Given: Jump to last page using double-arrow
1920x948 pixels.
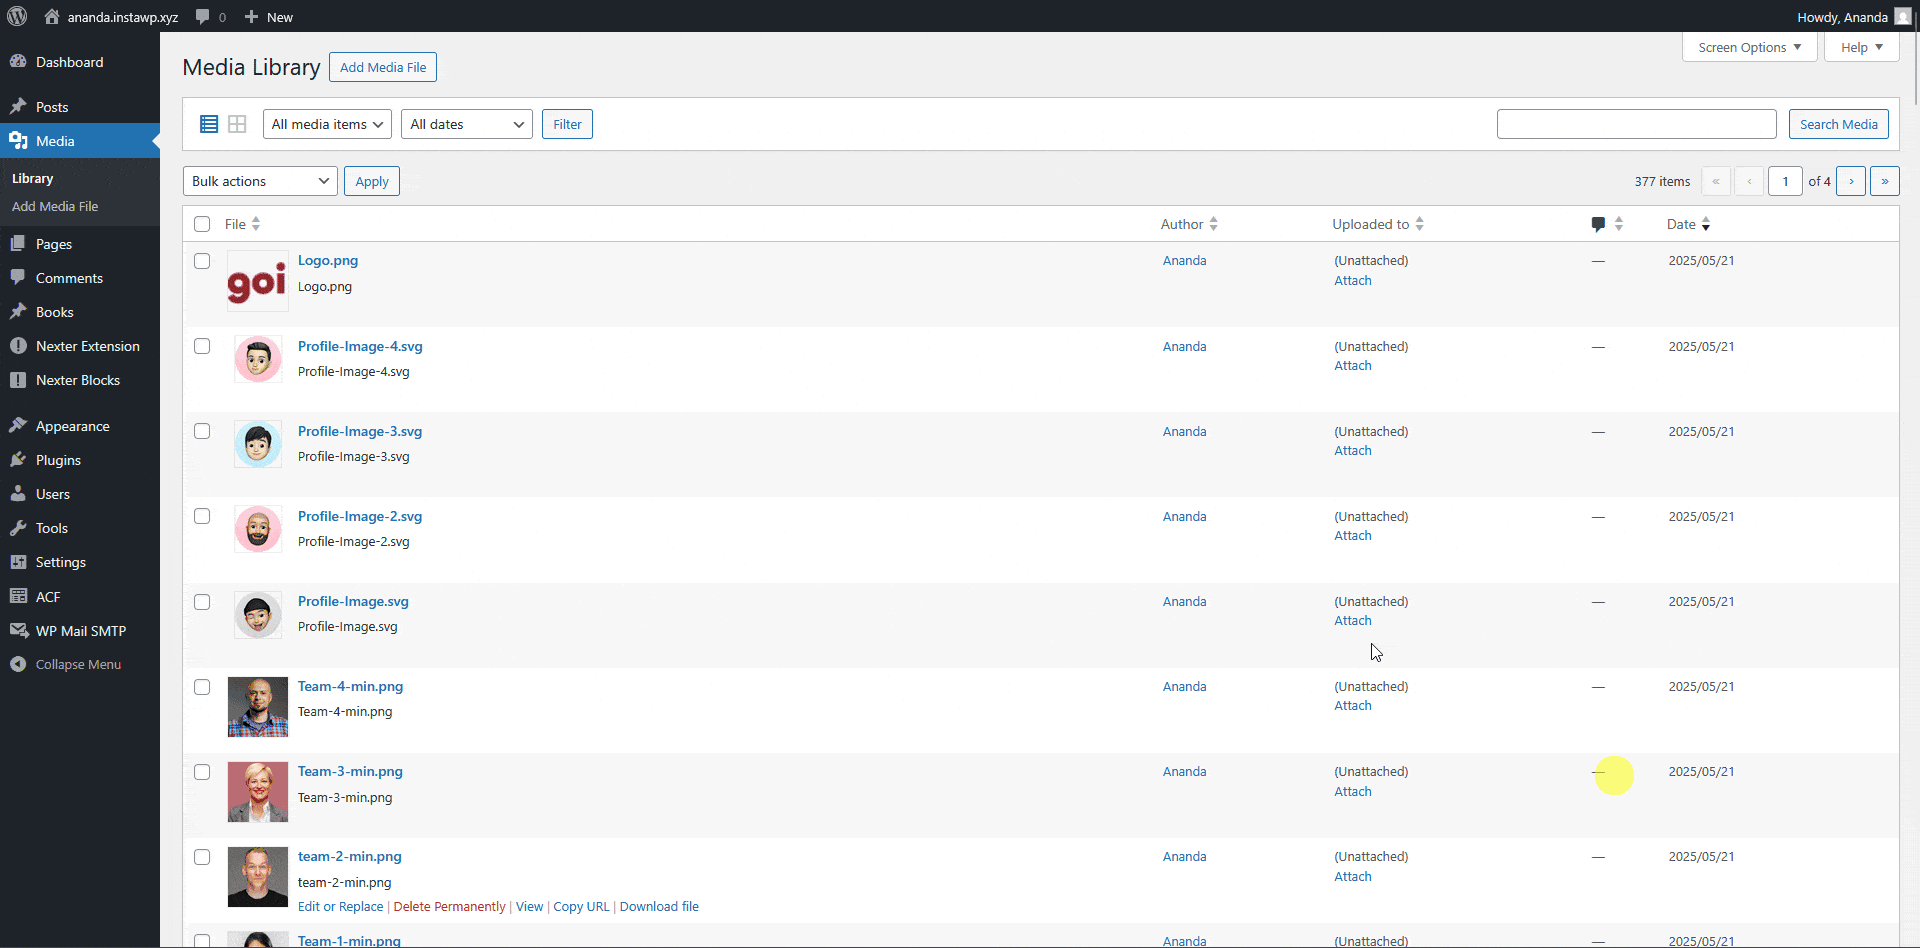Looking at the screenshot, I should [x=1886, y=181].
